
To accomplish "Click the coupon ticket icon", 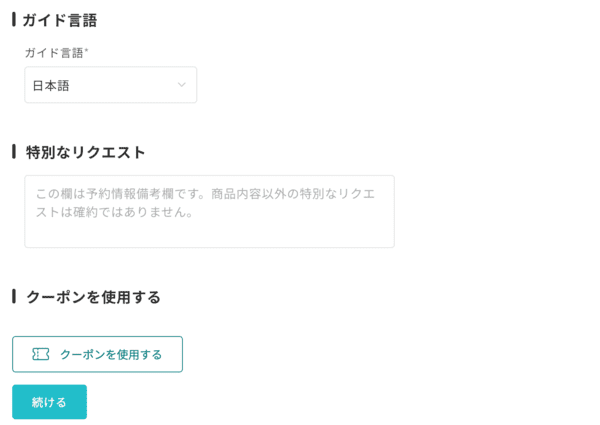I will [x=41, y=354].
